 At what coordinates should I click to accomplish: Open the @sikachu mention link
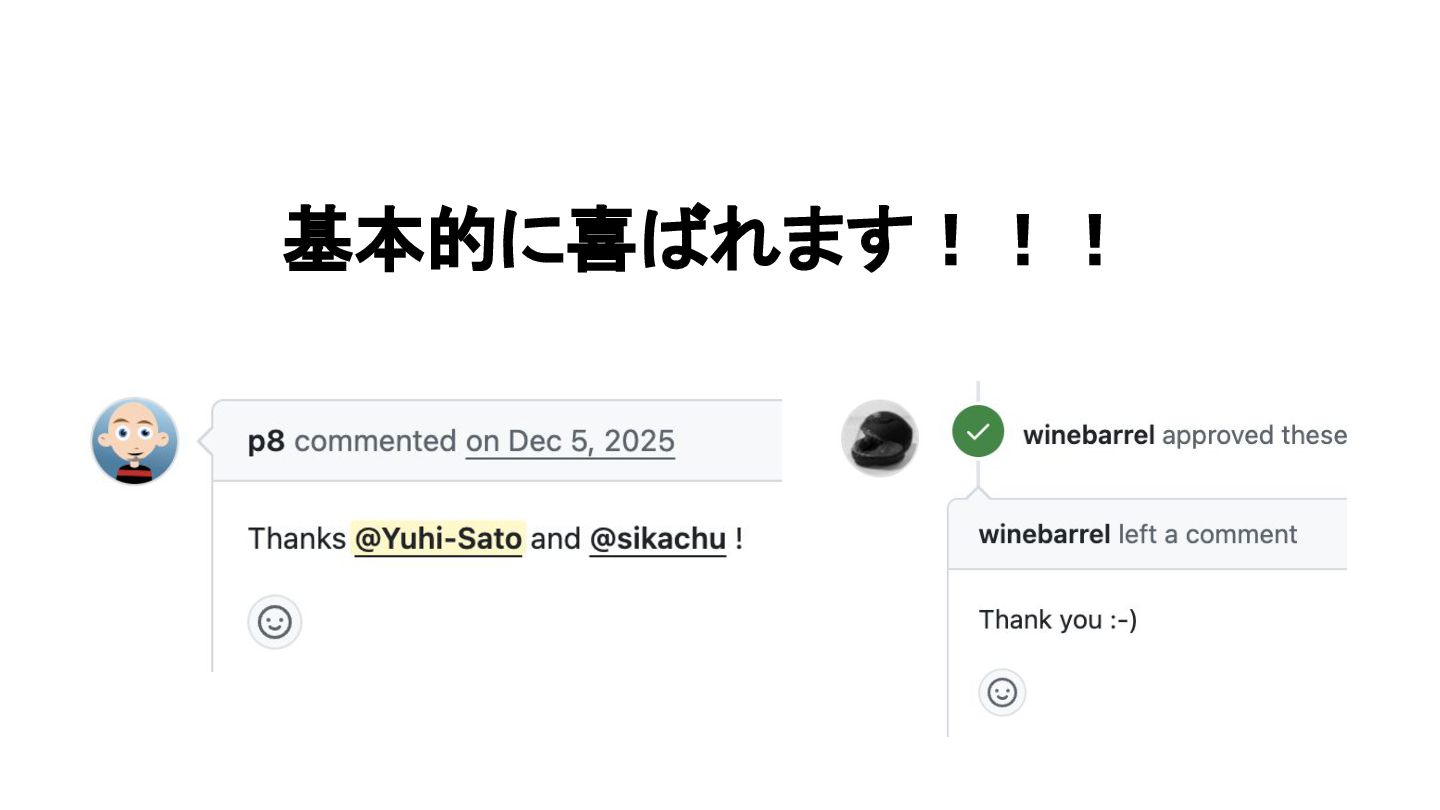pos(657,539)
